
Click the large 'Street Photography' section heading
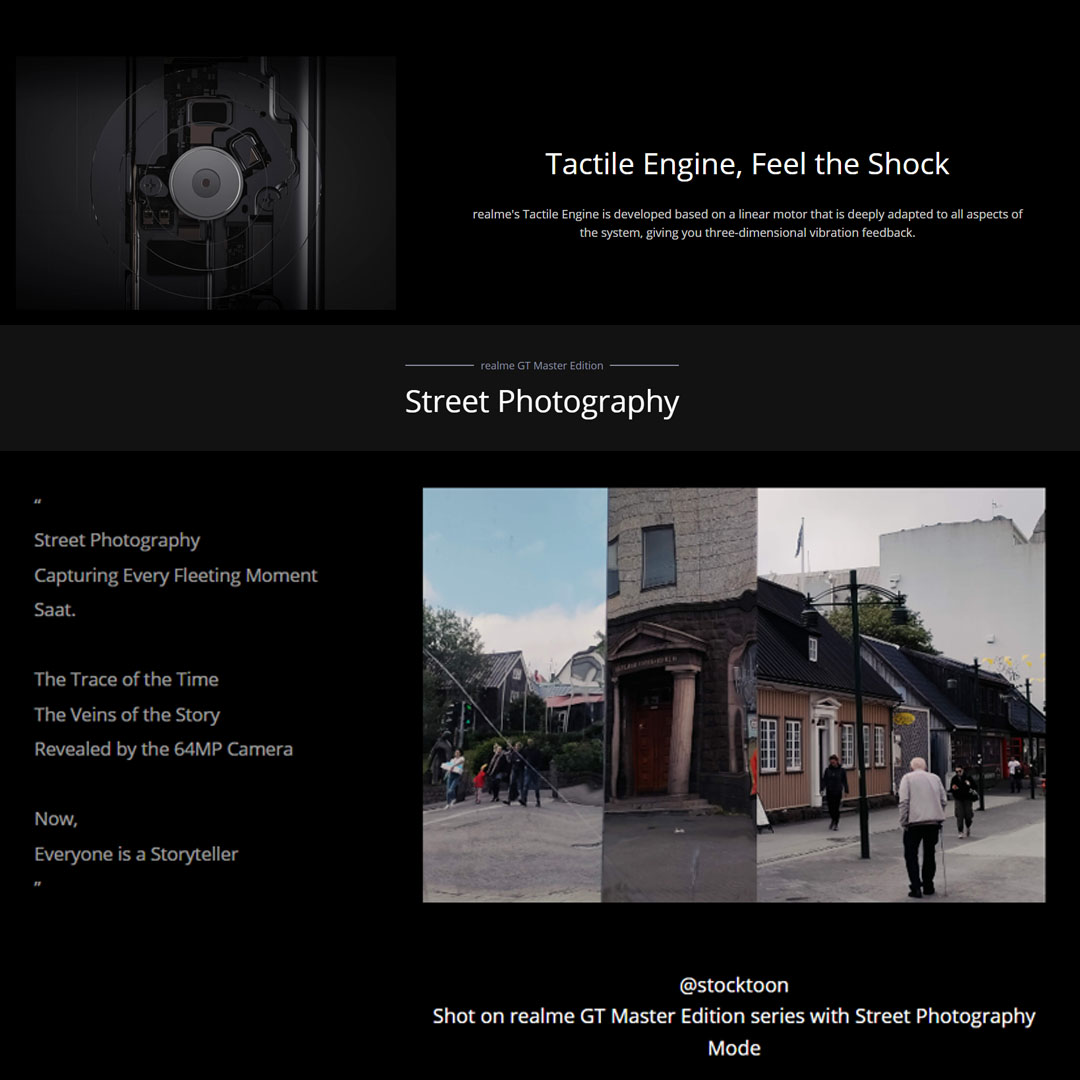(x=542, y=402)
